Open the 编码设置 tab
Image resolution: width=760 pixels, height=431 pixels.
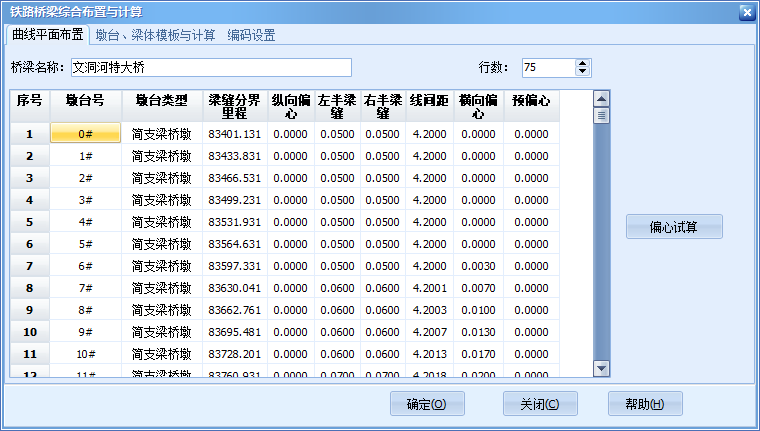251,35
